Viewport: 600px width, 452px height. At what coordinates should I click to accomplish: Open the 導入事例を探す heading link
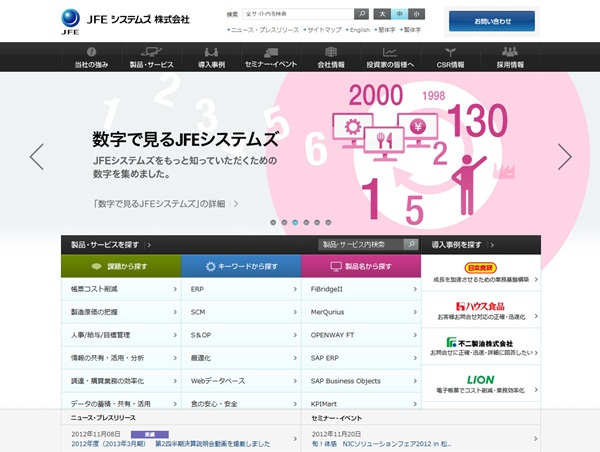(463, 245)
